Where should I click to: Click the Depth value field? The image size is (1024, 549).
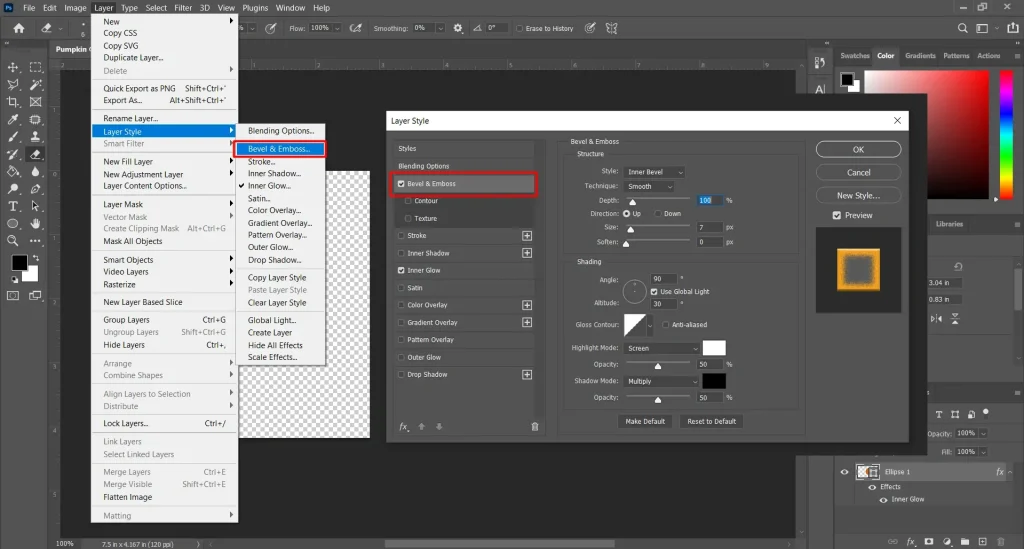tap(710, 200)
